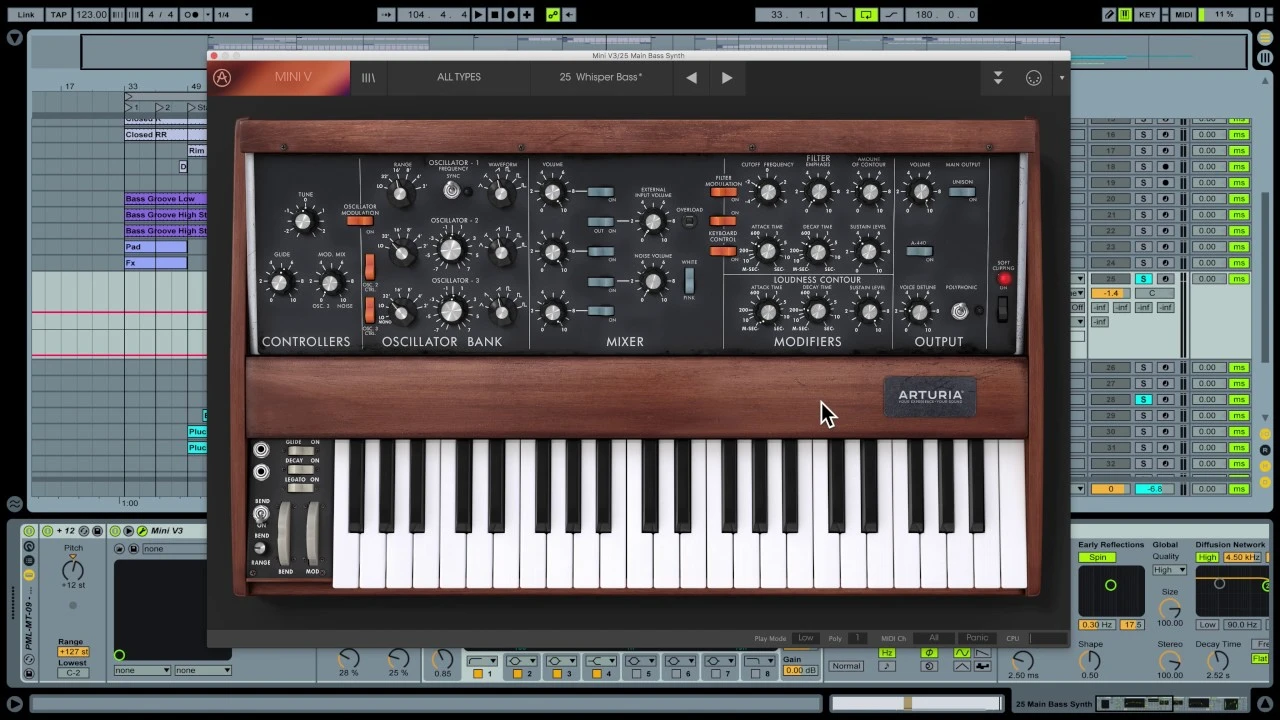Image resolution: width=1280 pixels, height=720 pixels.
Task: Click the Follow playback arrow button
Action: pyautogui.click(x=386, y=15)
